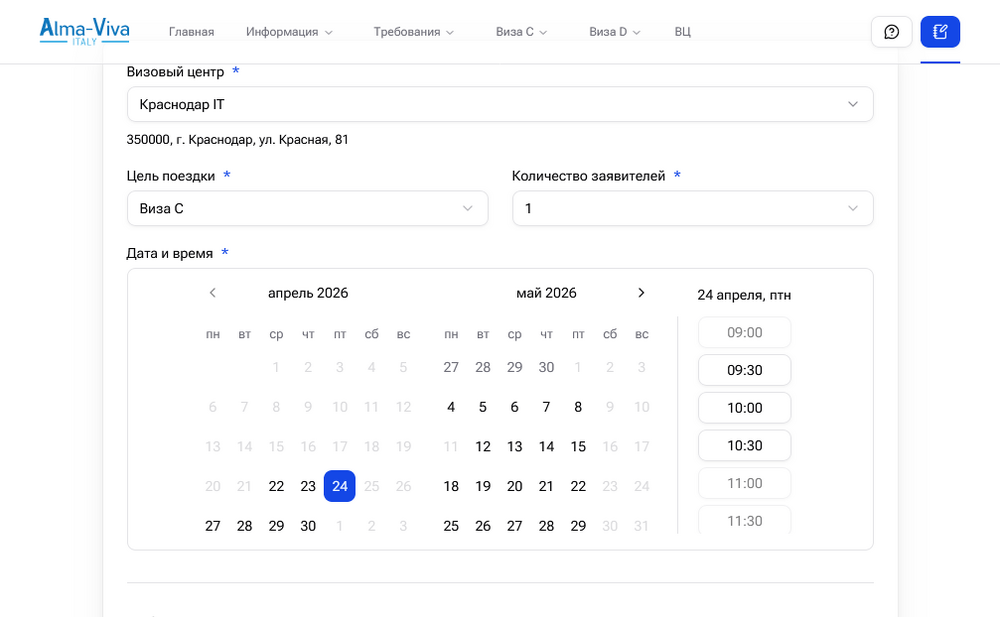
Task: Click the Alma-Viva Italy logo
Action: 84,32
